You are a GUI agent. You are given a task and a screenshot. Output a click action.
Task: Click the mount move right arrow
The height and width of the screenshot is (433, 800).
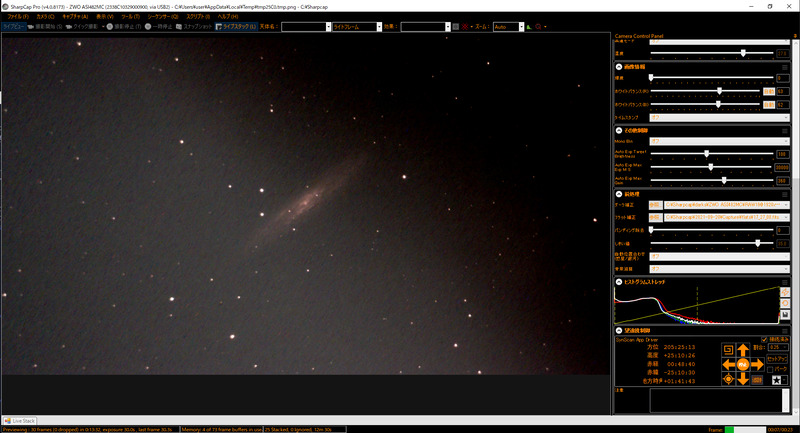coord(757,364)
